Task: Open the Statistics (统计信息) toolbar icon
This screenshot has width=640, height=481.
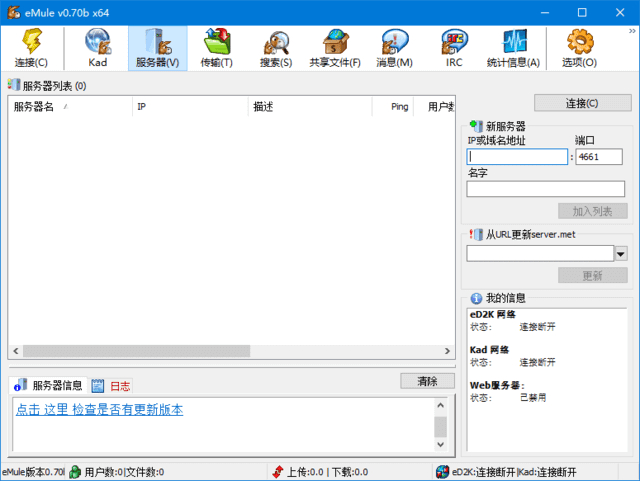Action: click(x=513, y=48)
